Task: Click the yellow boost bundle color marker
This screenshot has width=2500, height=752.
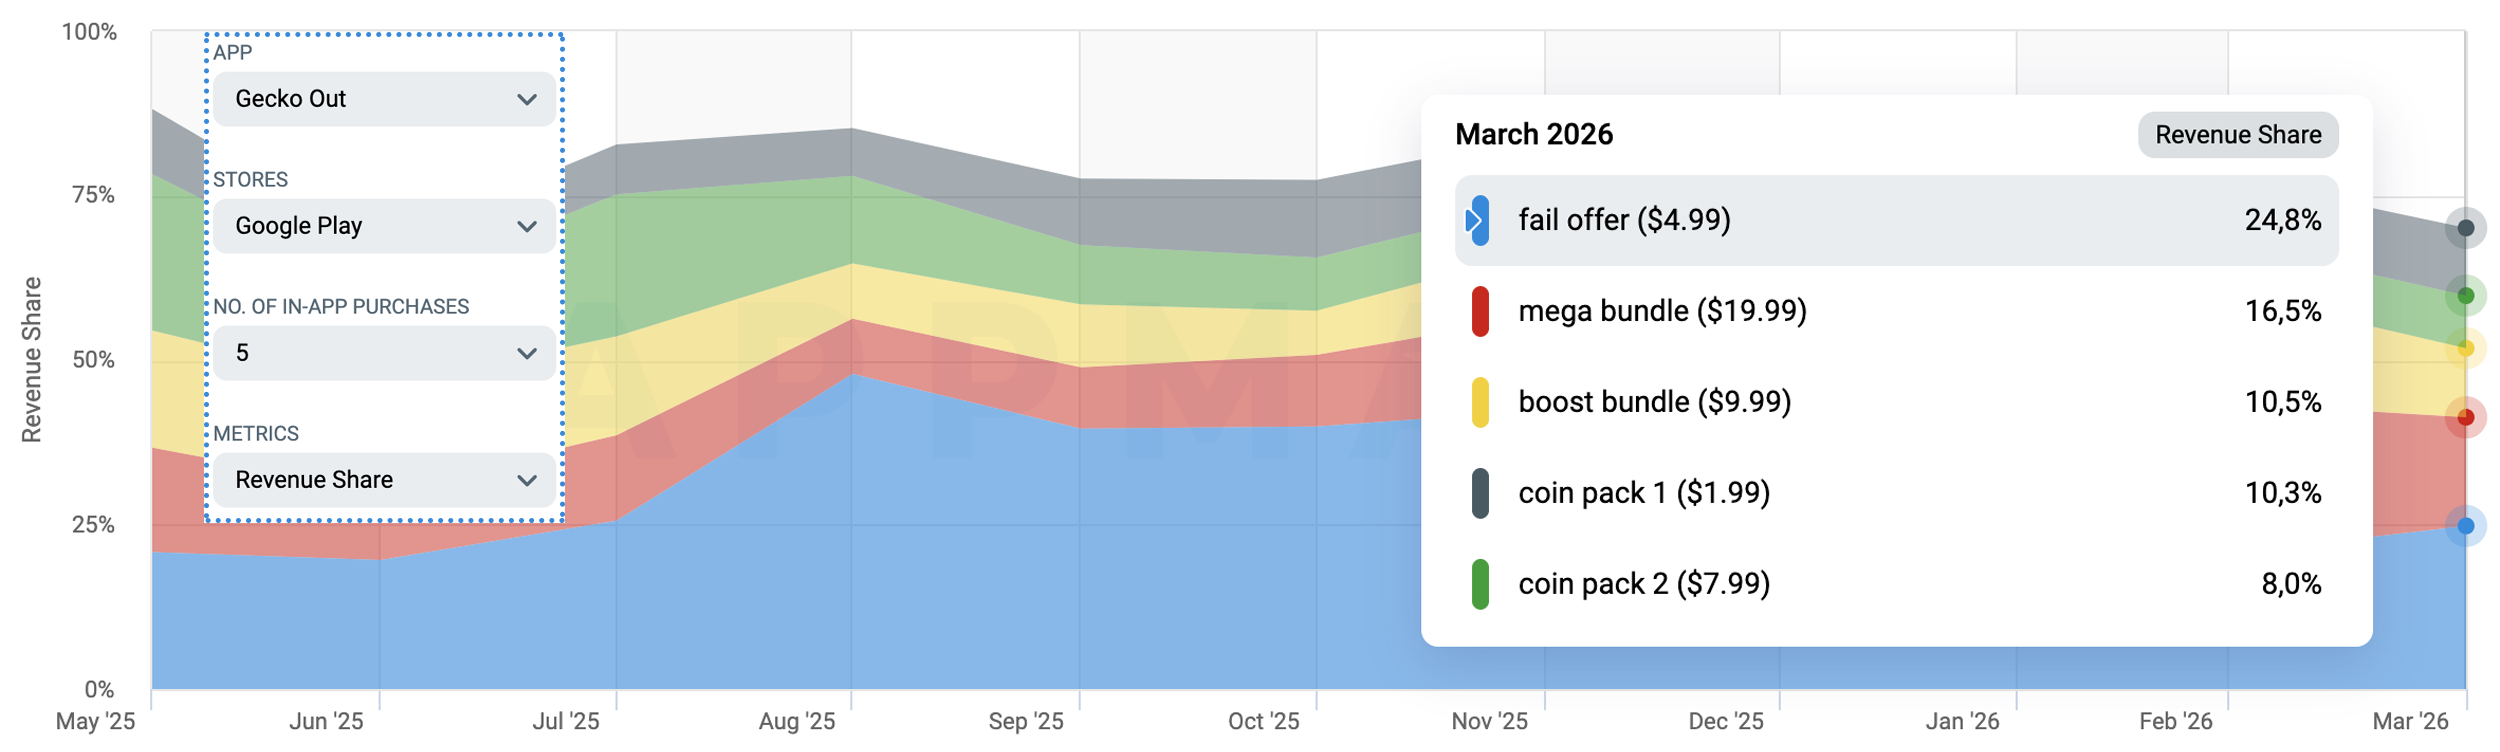Action: (x=1480, y=402)
